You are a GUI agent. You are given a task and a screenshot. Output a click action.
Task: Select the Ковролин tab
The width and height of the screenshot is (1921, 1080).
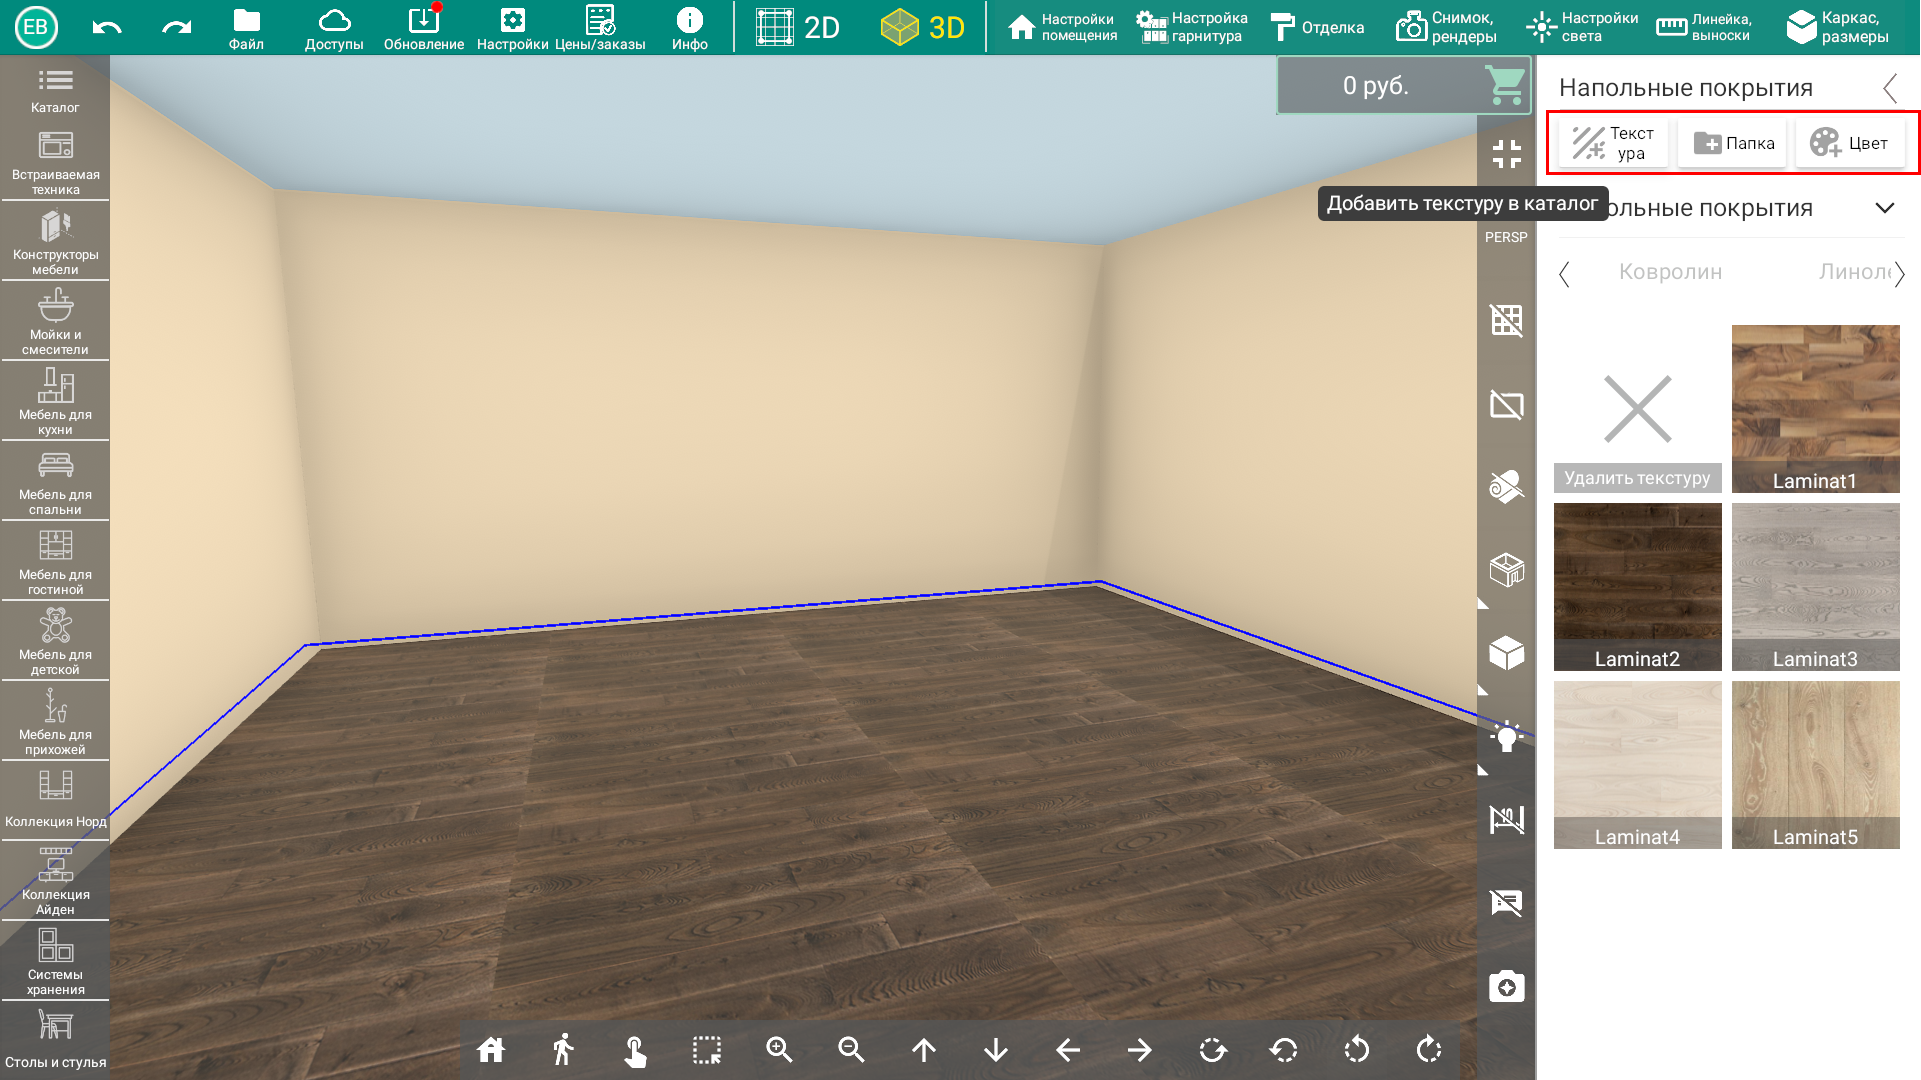point(1670,272)
